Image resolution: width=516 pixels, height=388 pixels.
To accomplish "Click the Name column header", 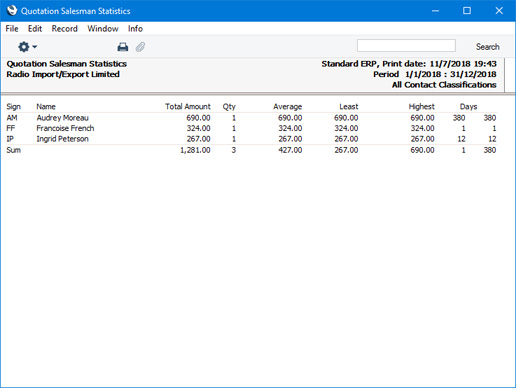I will (x=46, y=107).
